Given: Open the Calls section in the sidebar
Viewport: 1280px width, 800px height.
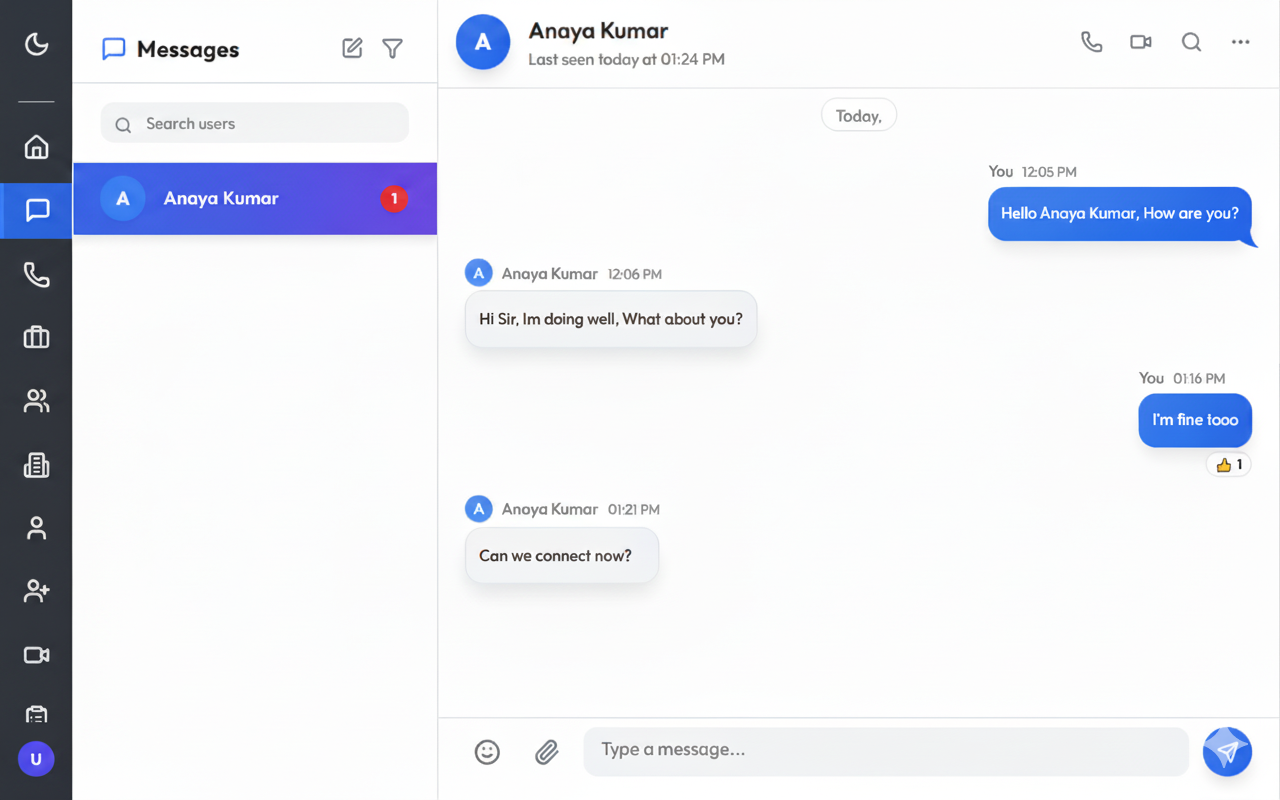Looking at the screenshot, I should click(x=36, y=275).
